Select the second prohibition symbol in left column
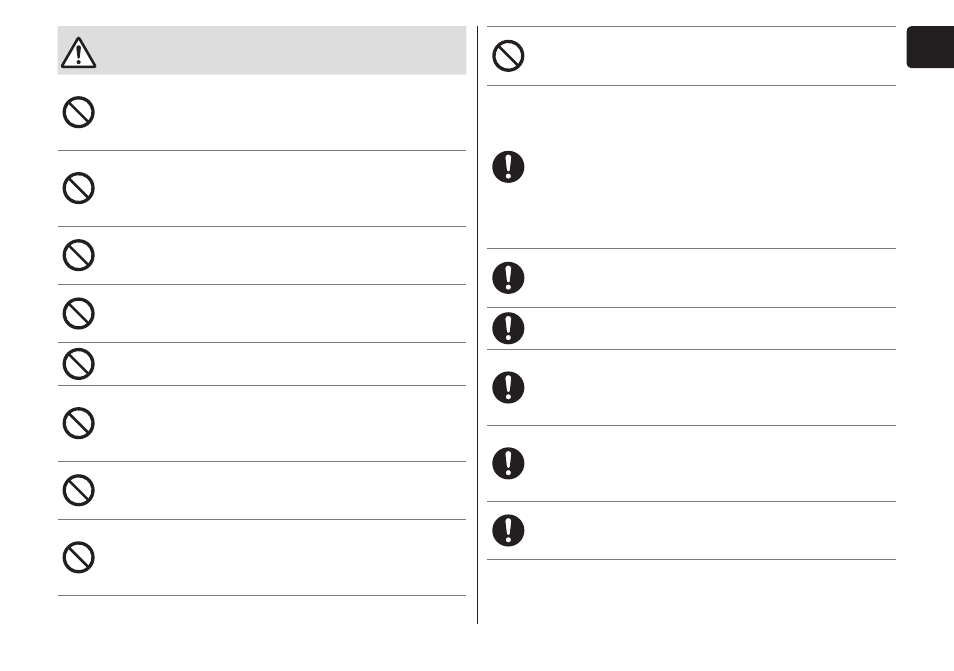Screen dimensions: 954x671 click(x=78, y=188)
